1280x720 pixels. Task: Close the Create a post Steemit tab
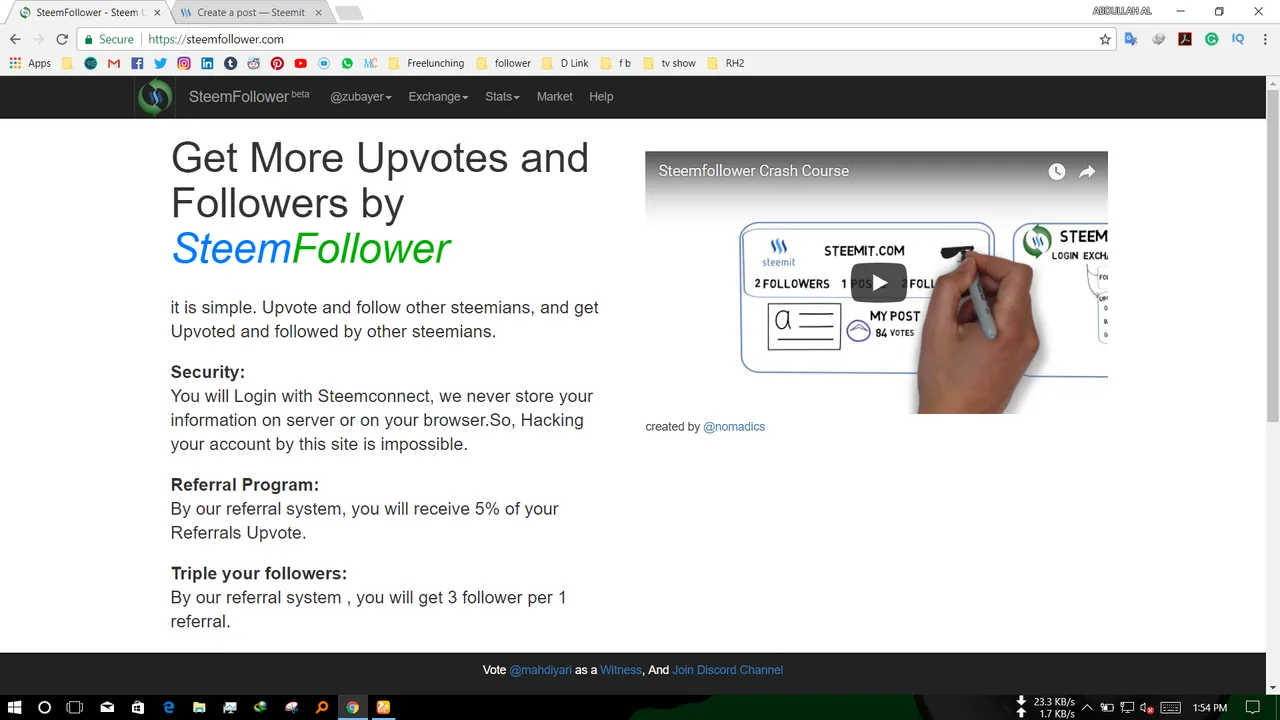tap(319, 13)
